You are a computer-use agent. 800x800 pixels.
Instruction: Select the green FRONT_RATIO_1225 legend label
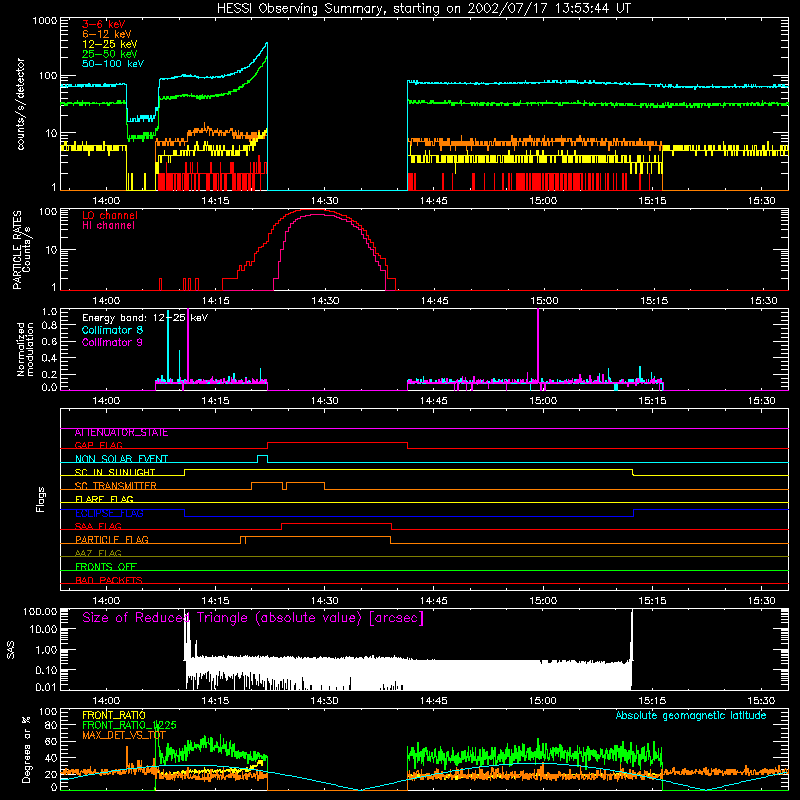coord(129,725)
